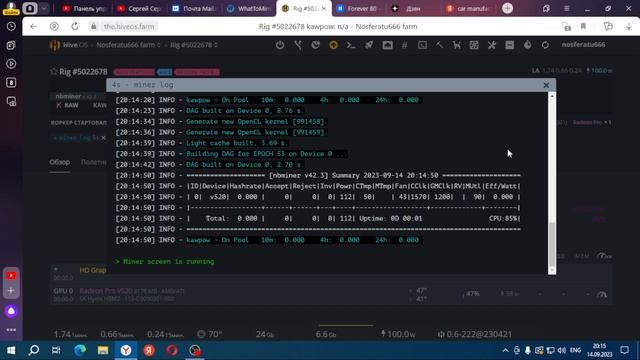Switch to the car manufa browser tab
Image resolution: width=640 pixels, height=360 pixels.
[x=468, y=8]
